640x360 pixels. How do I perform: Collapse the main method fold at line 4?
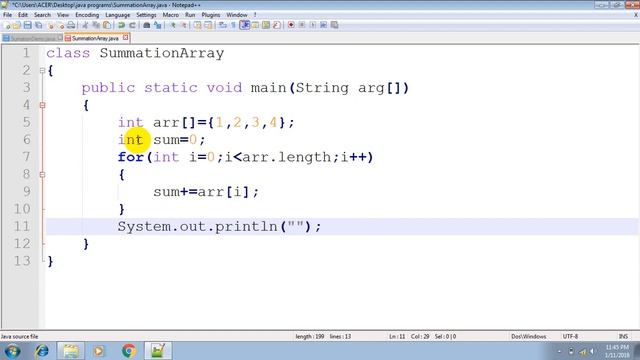point(42,105)
